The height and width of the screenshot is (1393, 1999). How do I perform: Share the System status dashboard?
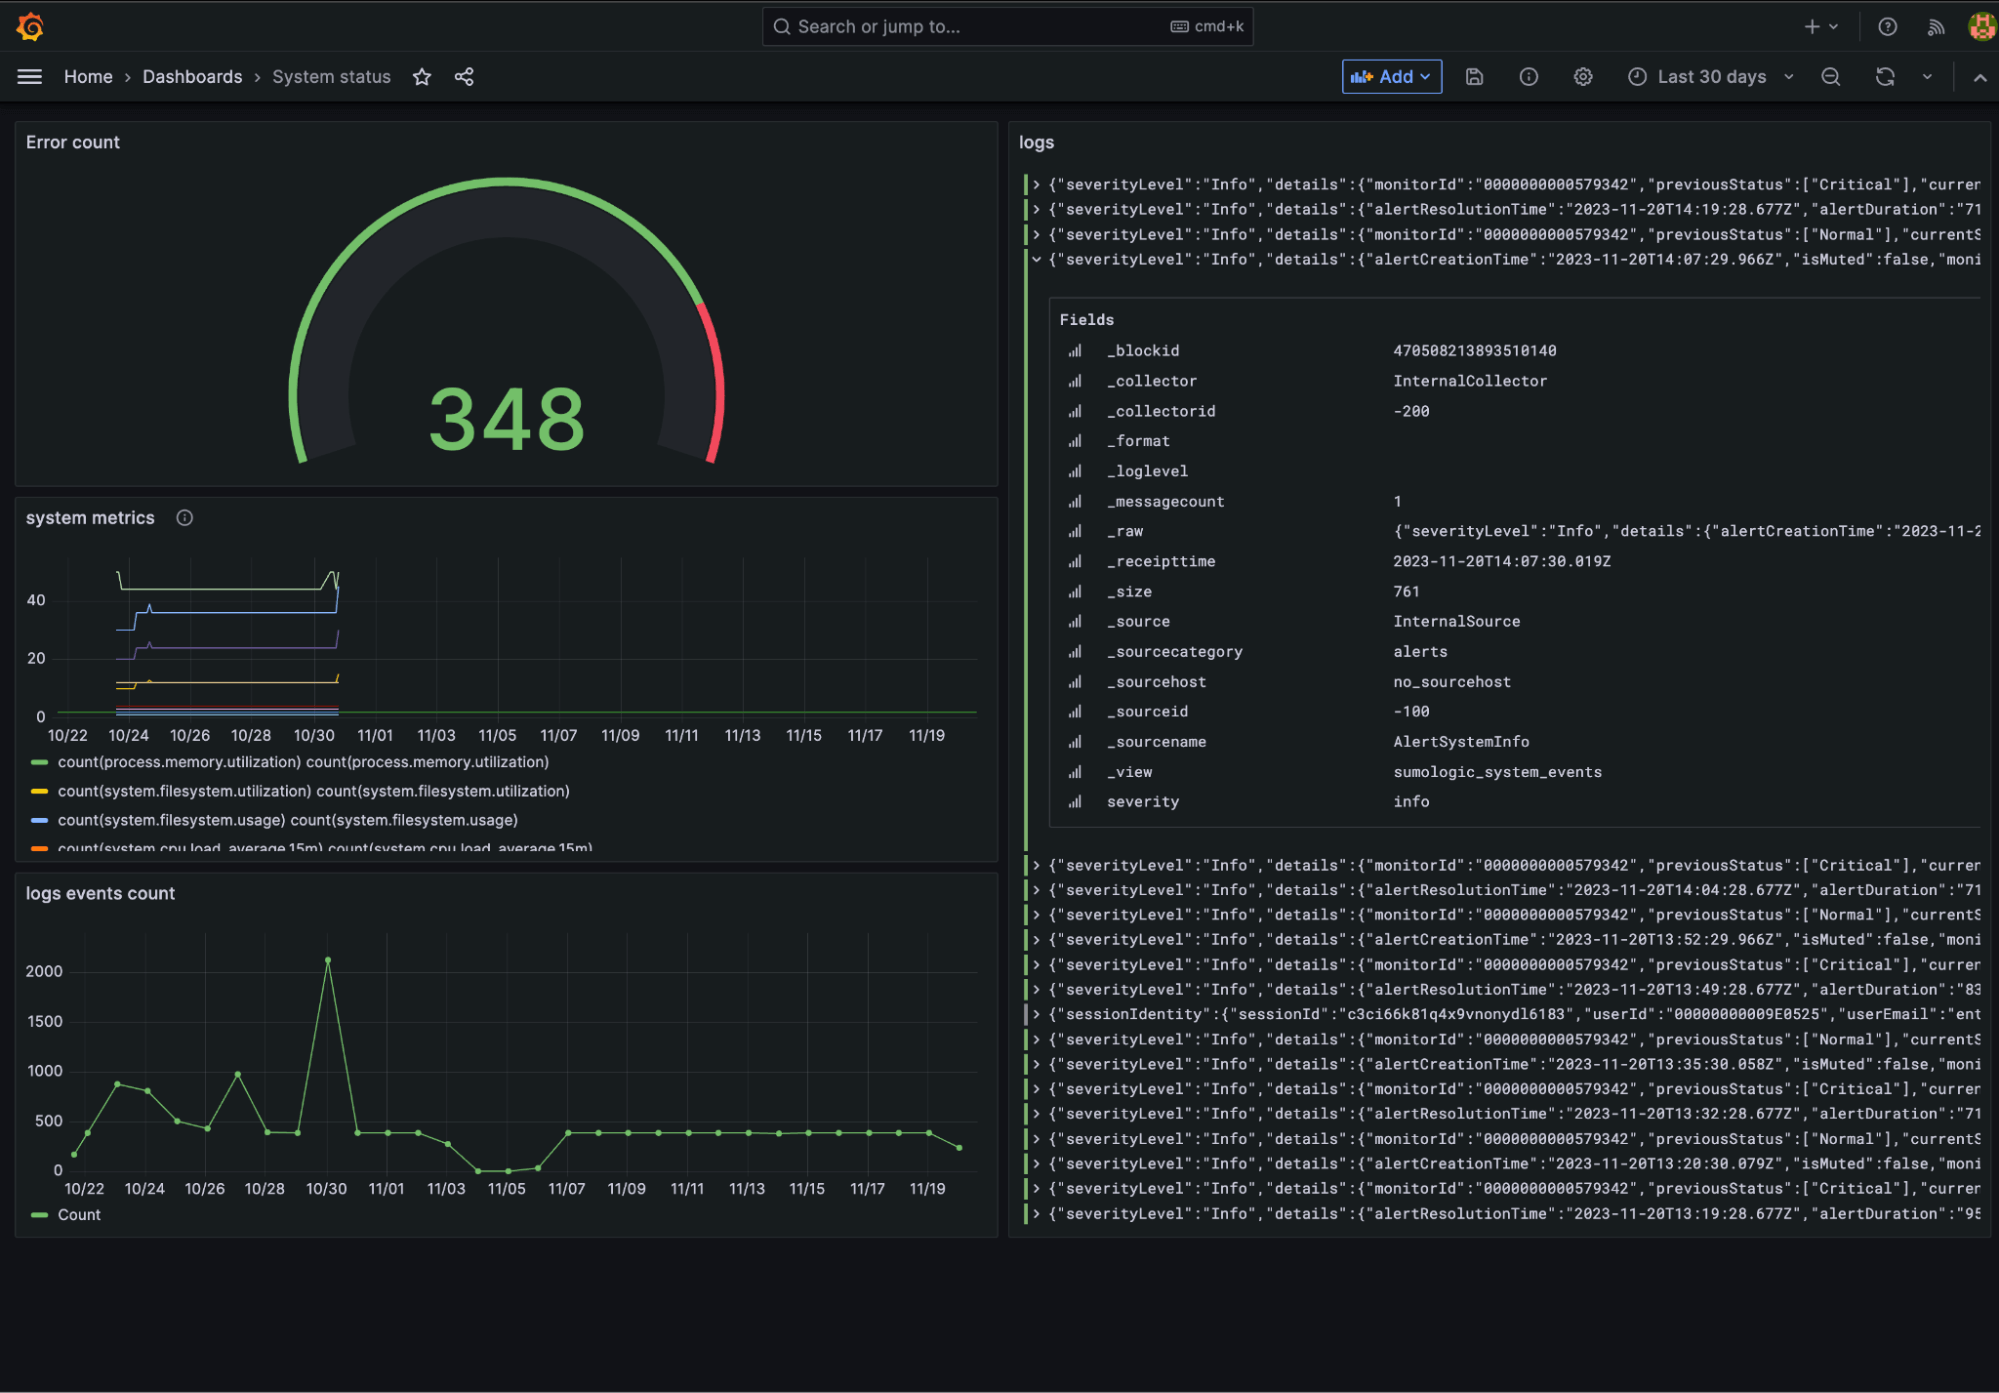click(463, 76)
